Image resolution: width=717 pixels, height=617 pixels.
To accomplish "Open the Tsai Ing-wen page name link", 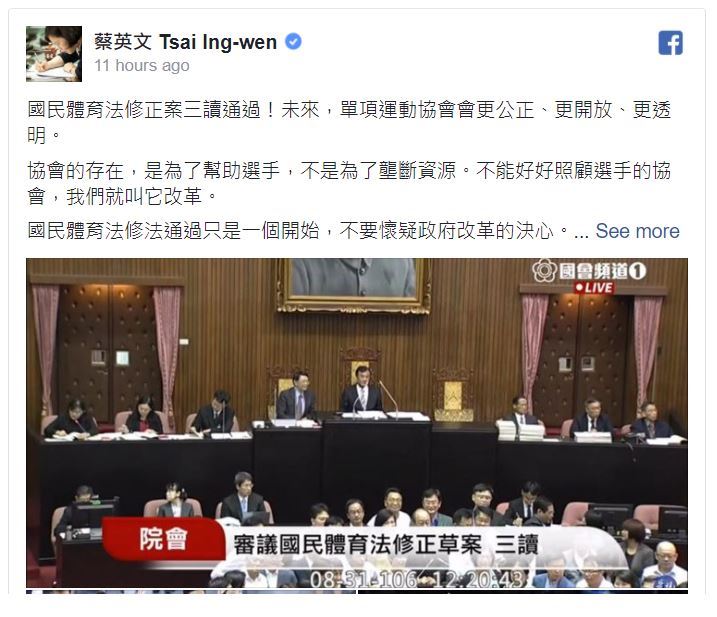I will (185, 42).
